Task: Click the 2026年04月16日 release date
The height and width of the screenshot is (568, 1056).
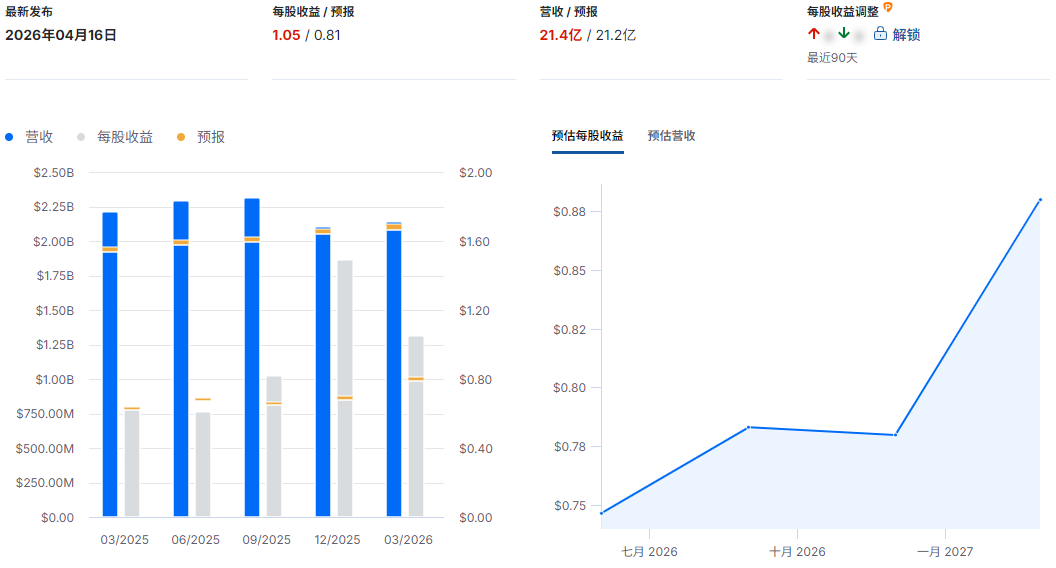Action: 61,35
